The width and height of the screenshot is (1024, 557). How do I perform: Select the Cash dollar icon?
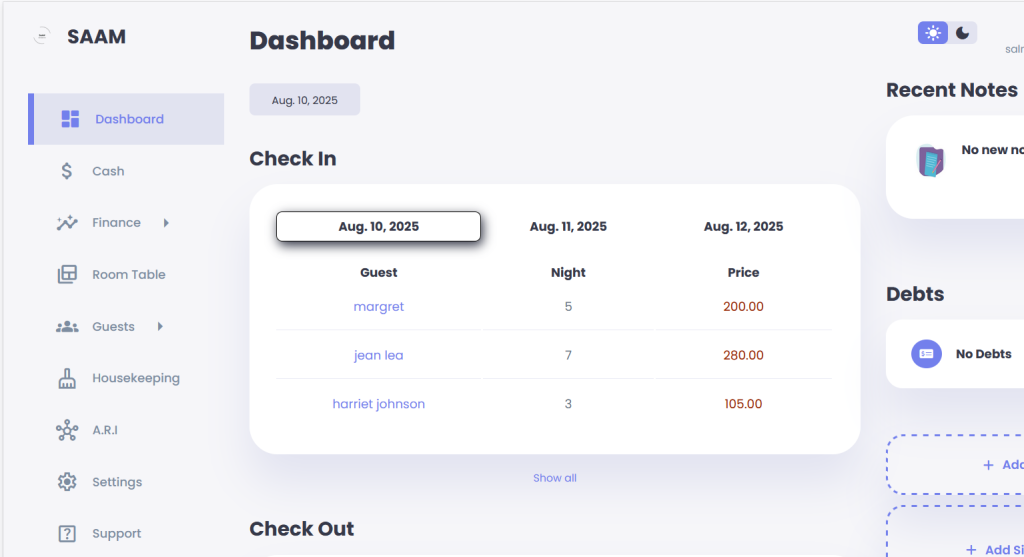point(67,171)
